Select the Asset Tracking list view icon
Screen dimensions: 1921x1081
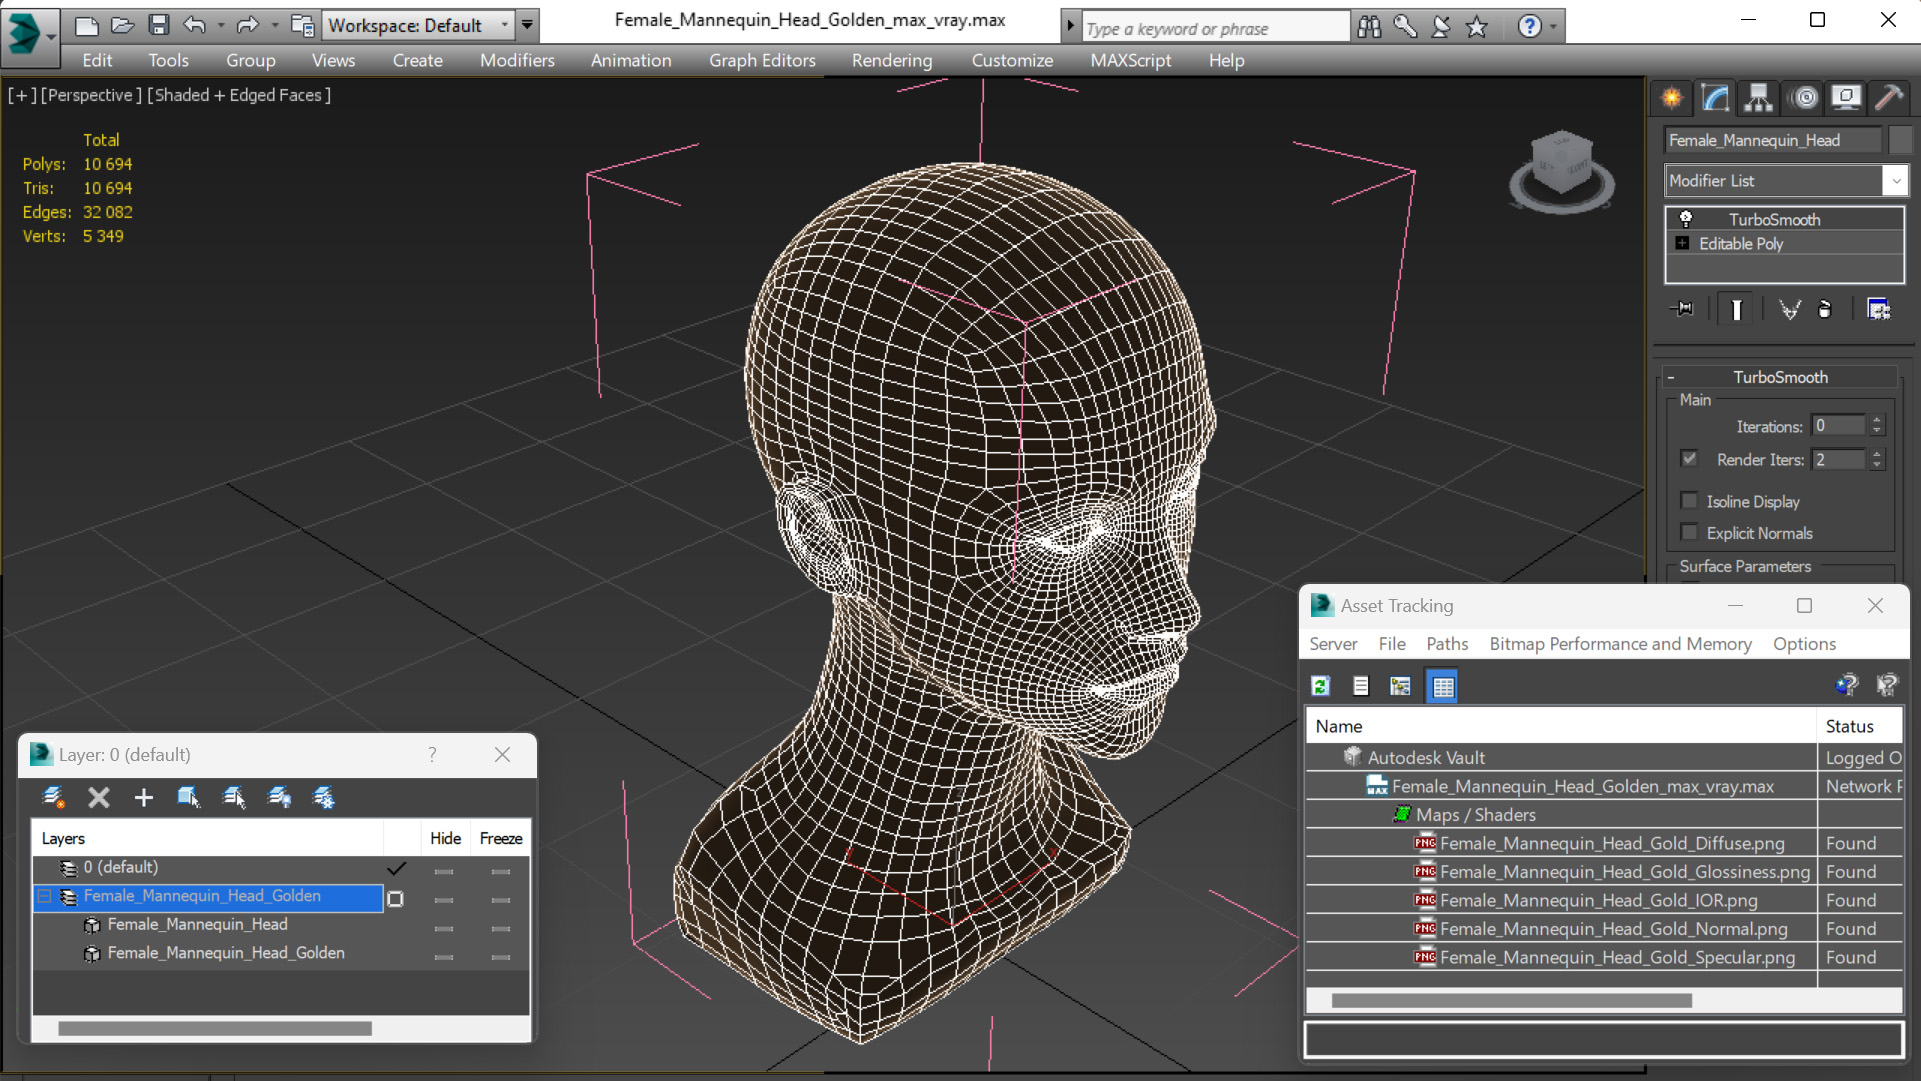(1359, 685)
